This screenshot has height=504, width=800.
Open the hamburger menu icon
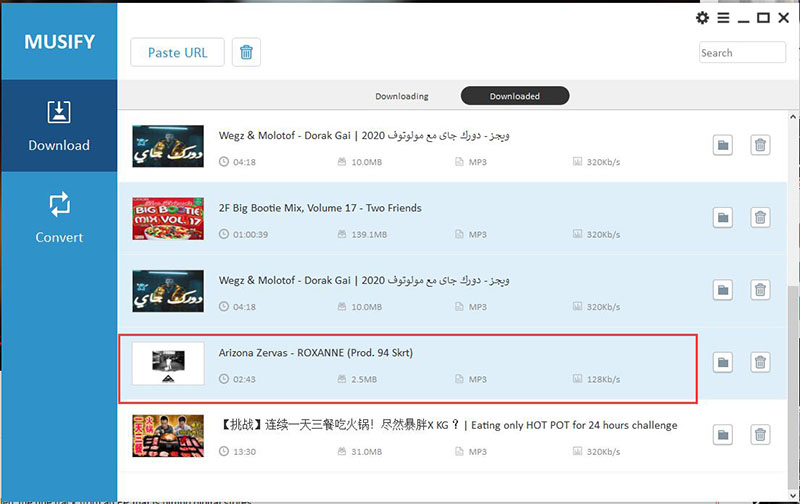click(723, 18)
